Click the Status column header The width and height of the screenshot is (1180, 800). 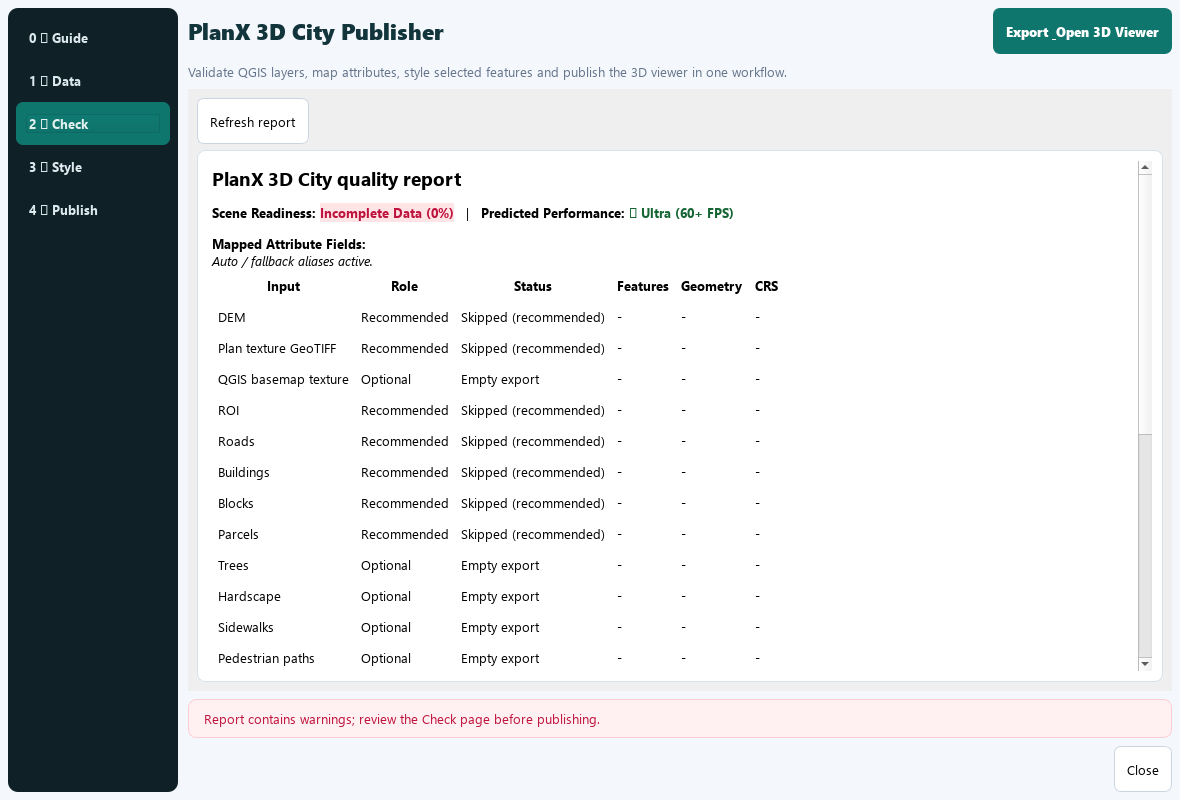tap(533, 286)
